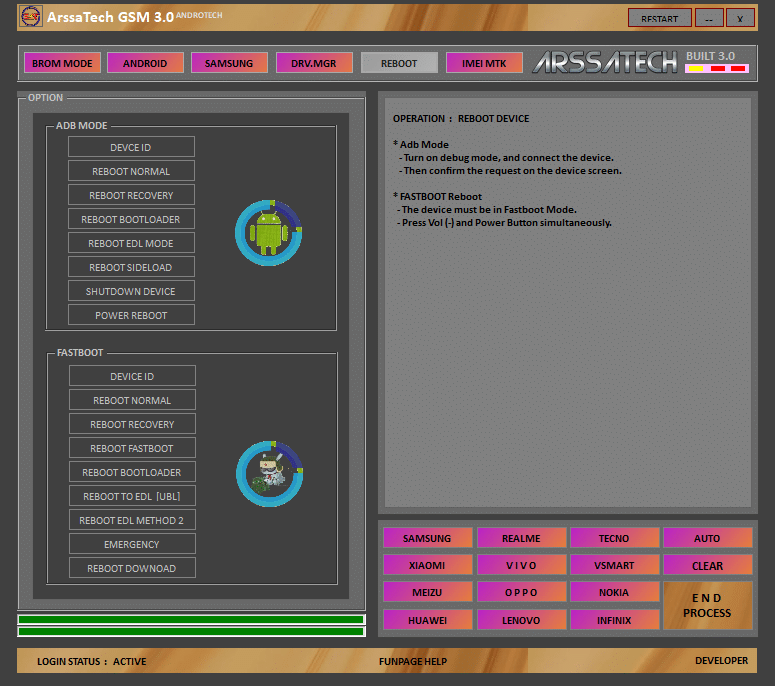Select SAMSUNG brand button at bottom

point(428,538)
